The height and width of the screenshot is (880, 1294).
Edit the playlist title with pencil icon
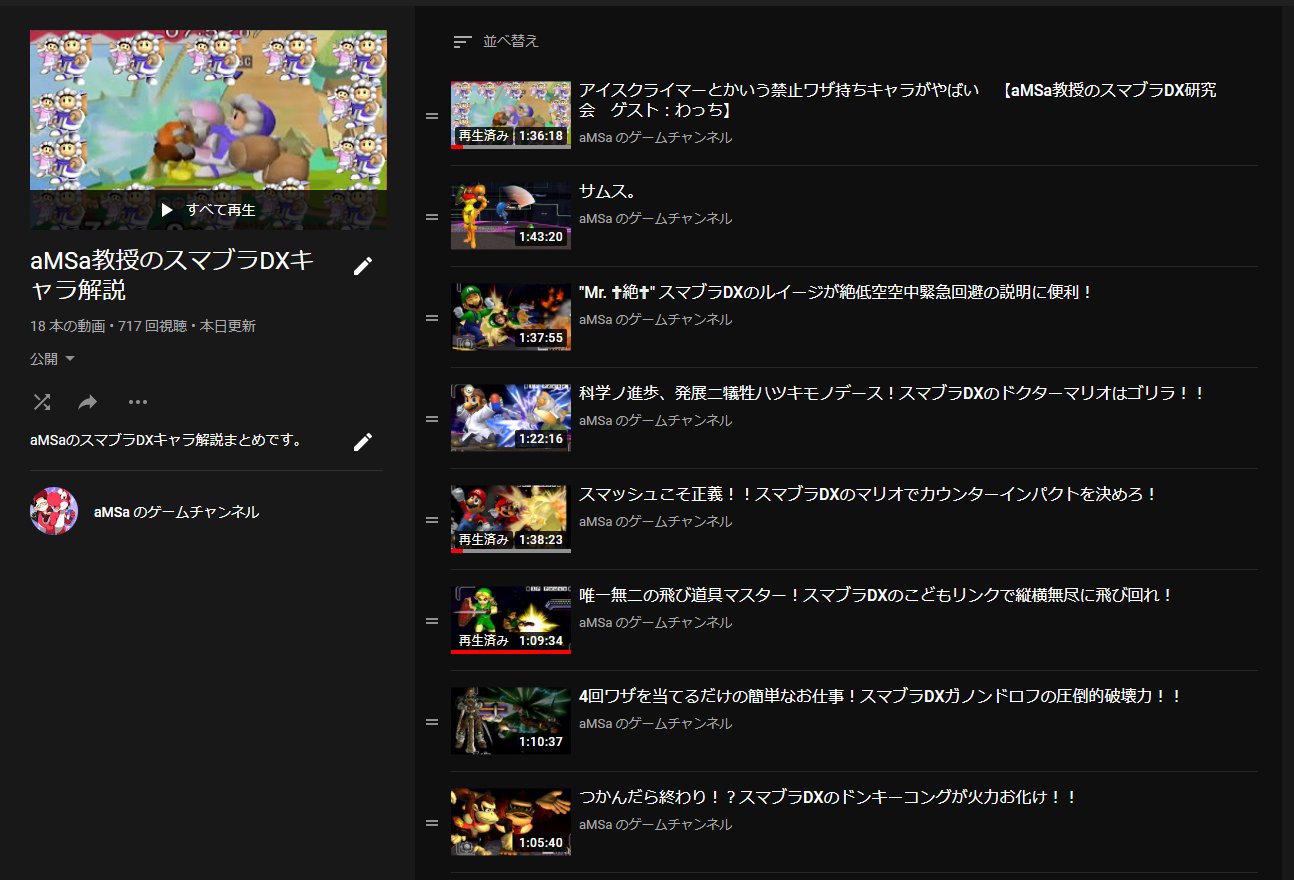[x=363, y=266]
